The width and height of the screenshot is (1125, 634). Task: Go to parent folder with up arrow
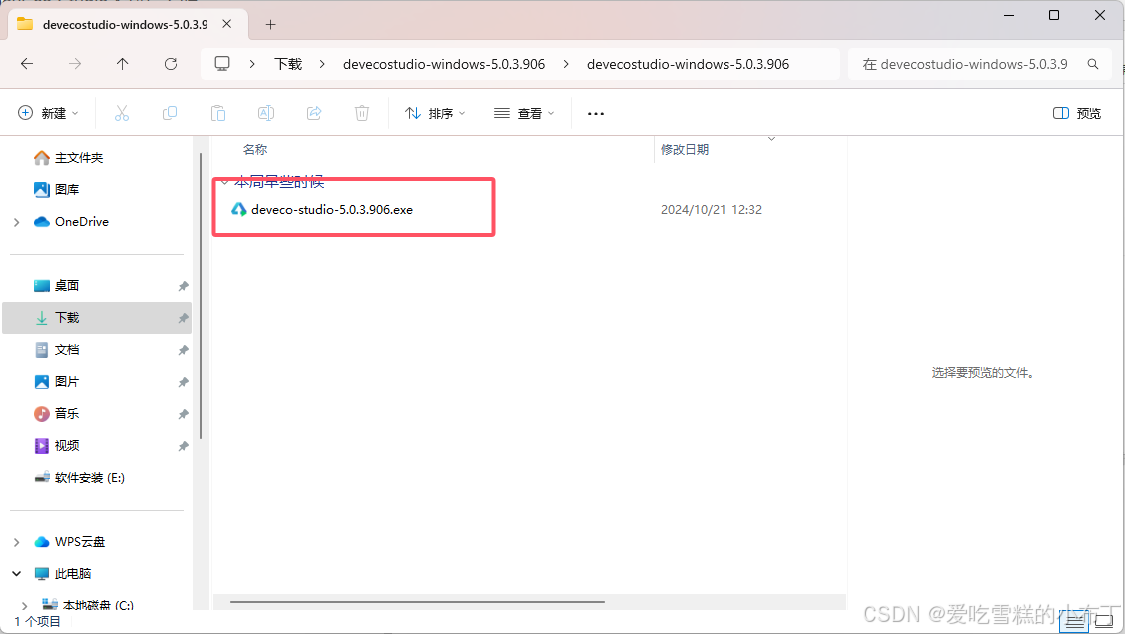point(123,64)
